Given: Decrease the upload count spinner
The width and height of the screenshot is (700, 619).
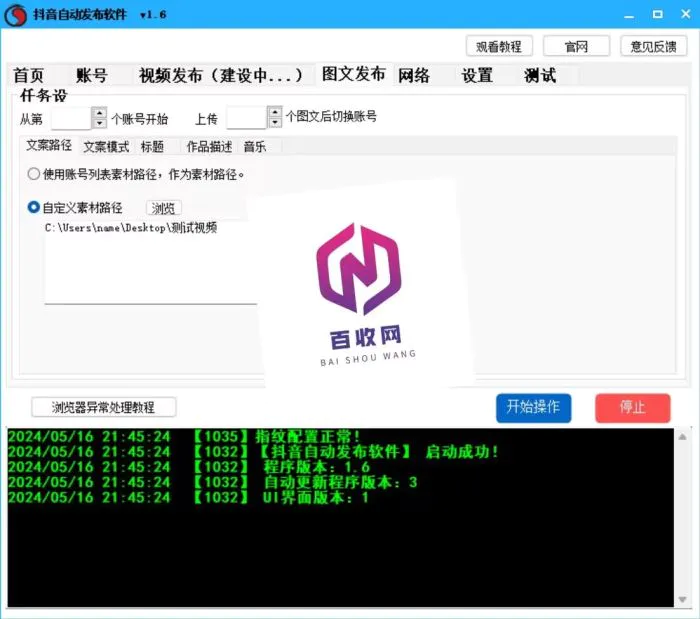Looking at the screenshot, I should 275,122.
